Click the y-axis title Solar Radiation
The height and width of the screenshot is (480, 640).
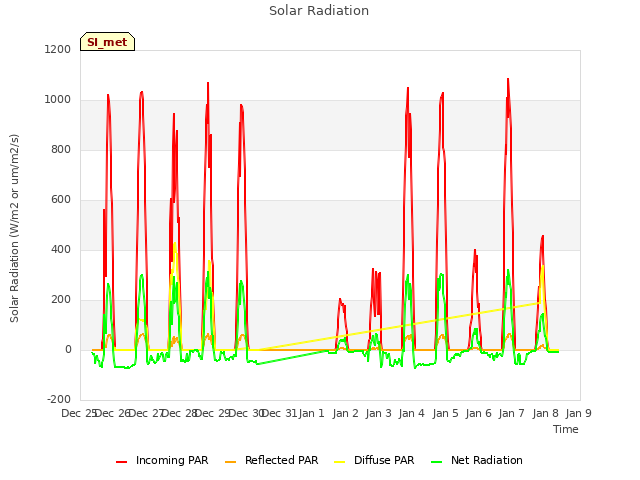click(x=14, y=228)
